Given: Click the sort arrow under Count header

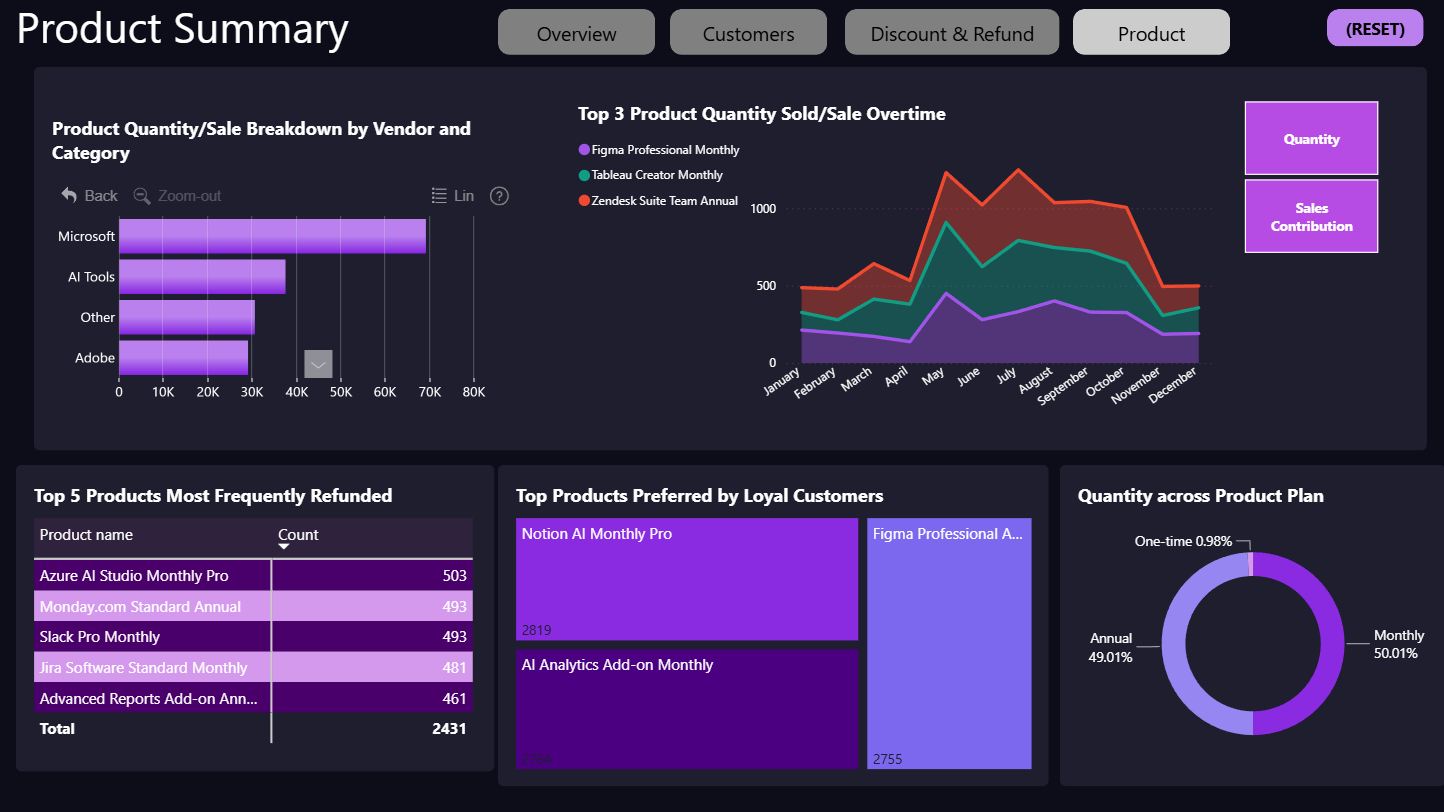Looking at the screenshot, I should (x=284, y=547).
